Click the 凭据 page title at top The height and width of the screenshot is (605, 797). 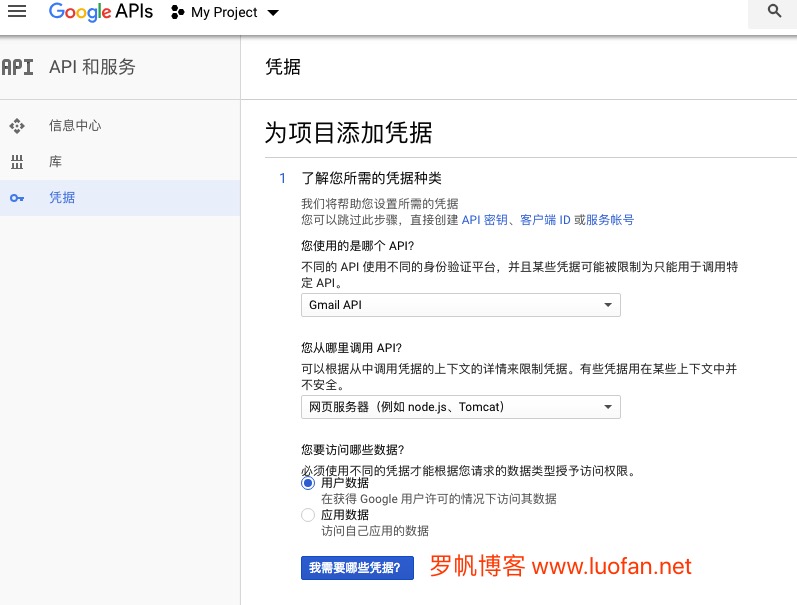click(x=283, y=67)
